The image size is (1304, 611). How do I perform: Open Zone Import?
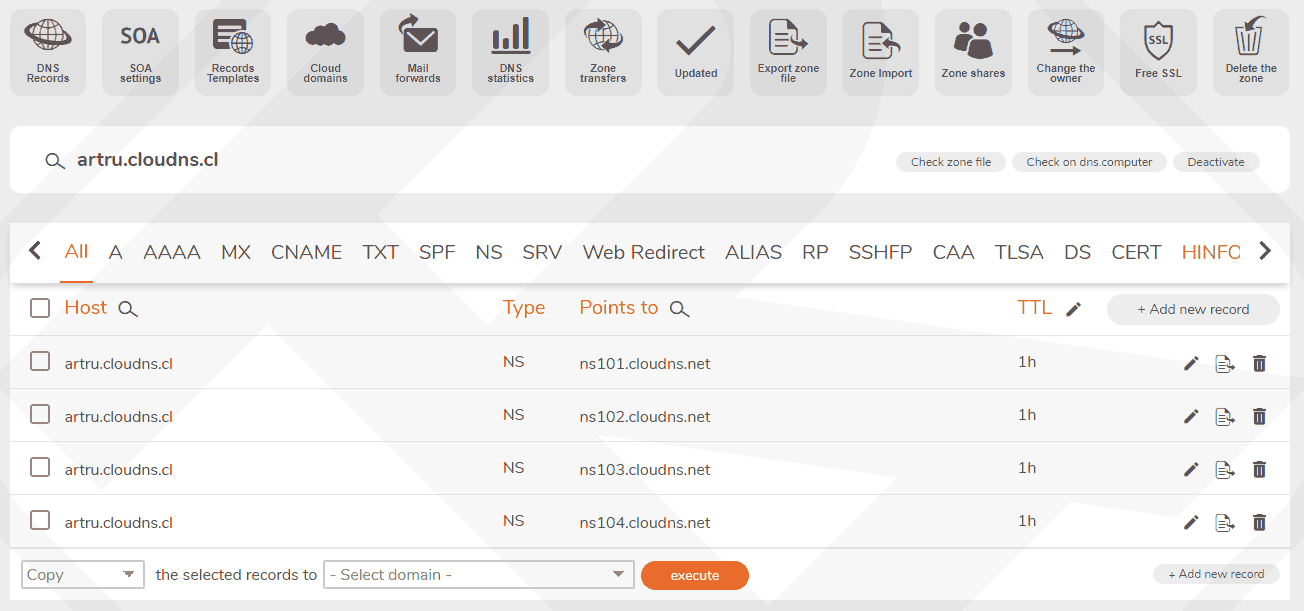(x=880, y=52)
